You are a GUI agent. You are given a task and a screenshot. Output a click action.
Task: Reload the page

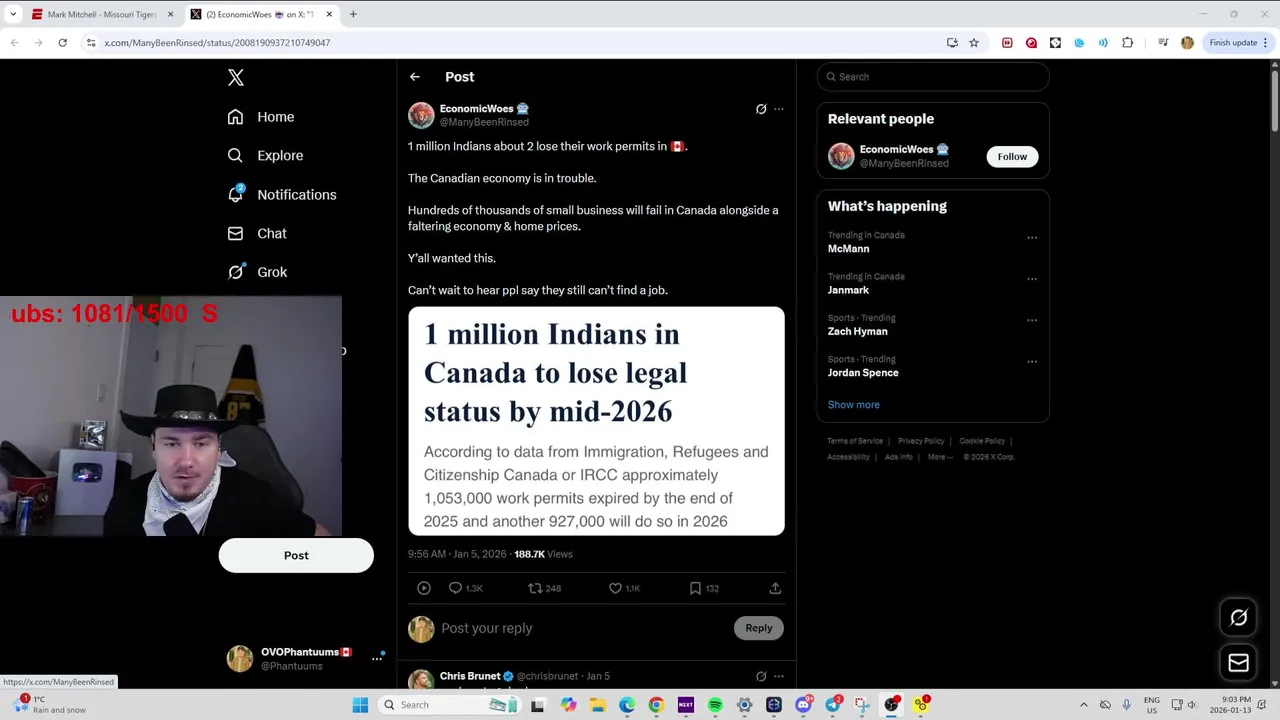click(62, 43)
